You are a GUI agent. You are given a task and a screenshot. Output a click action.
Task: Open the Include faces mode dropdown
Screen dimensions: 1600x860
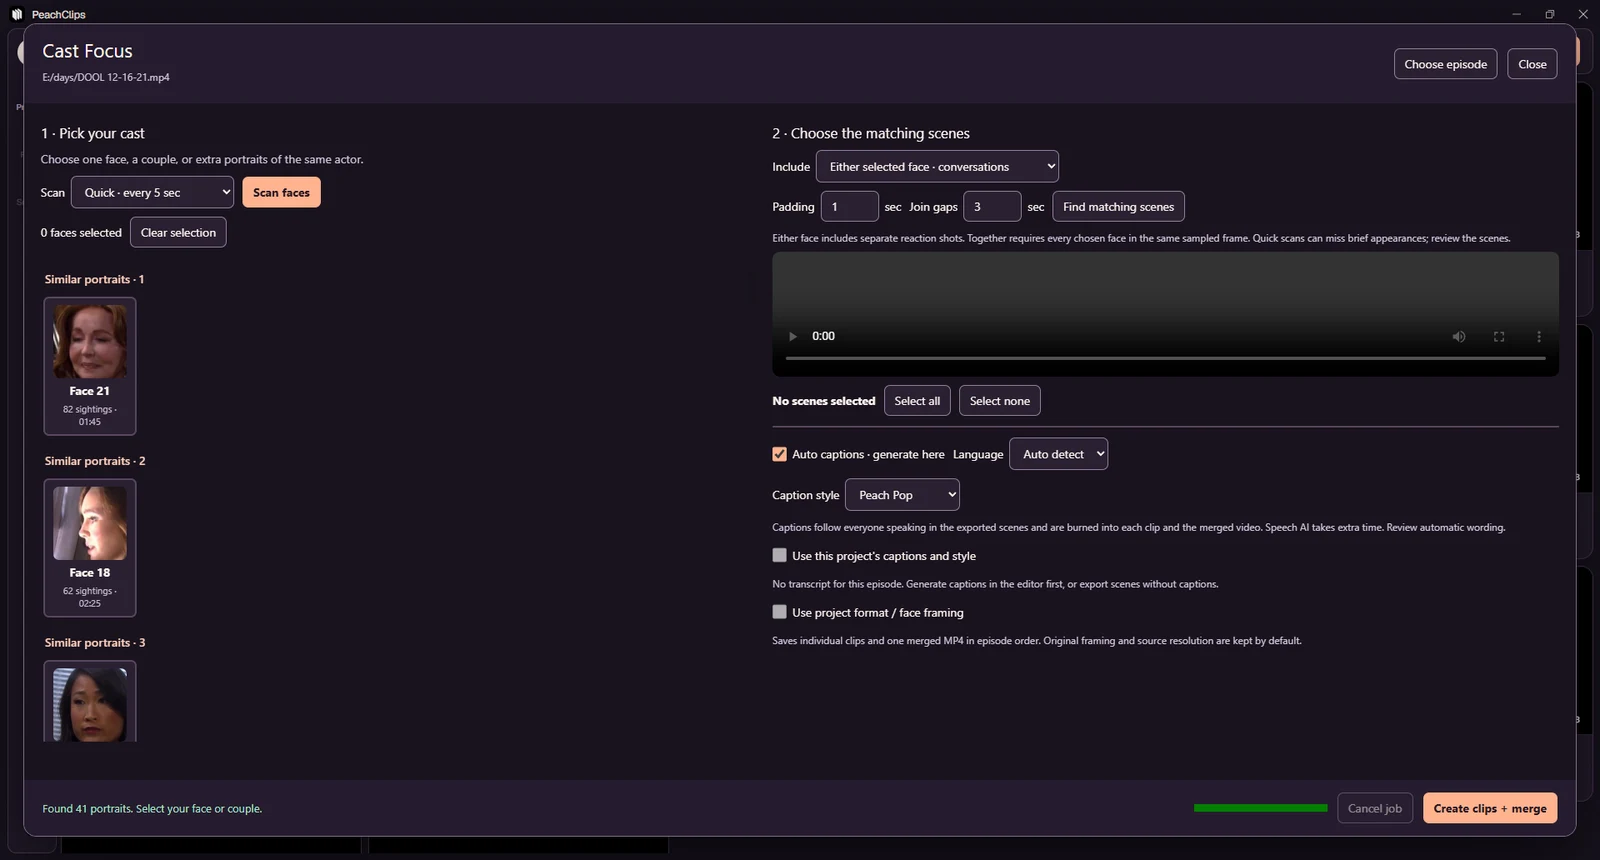937,166
